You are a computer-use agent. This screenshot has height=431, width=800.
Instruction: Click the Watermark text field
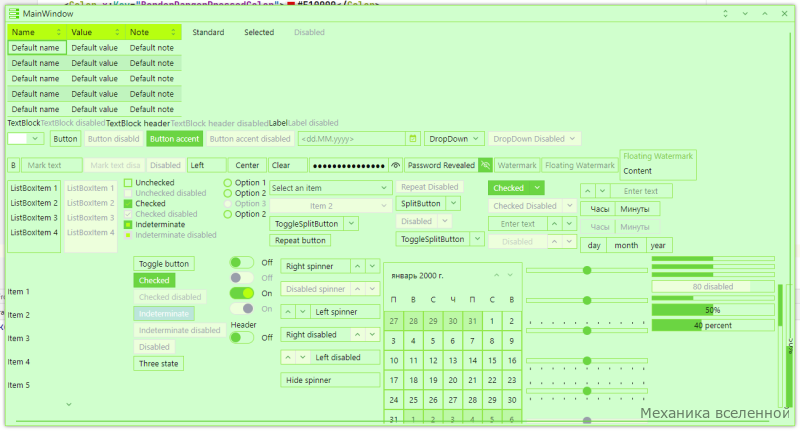pos(517,165)
